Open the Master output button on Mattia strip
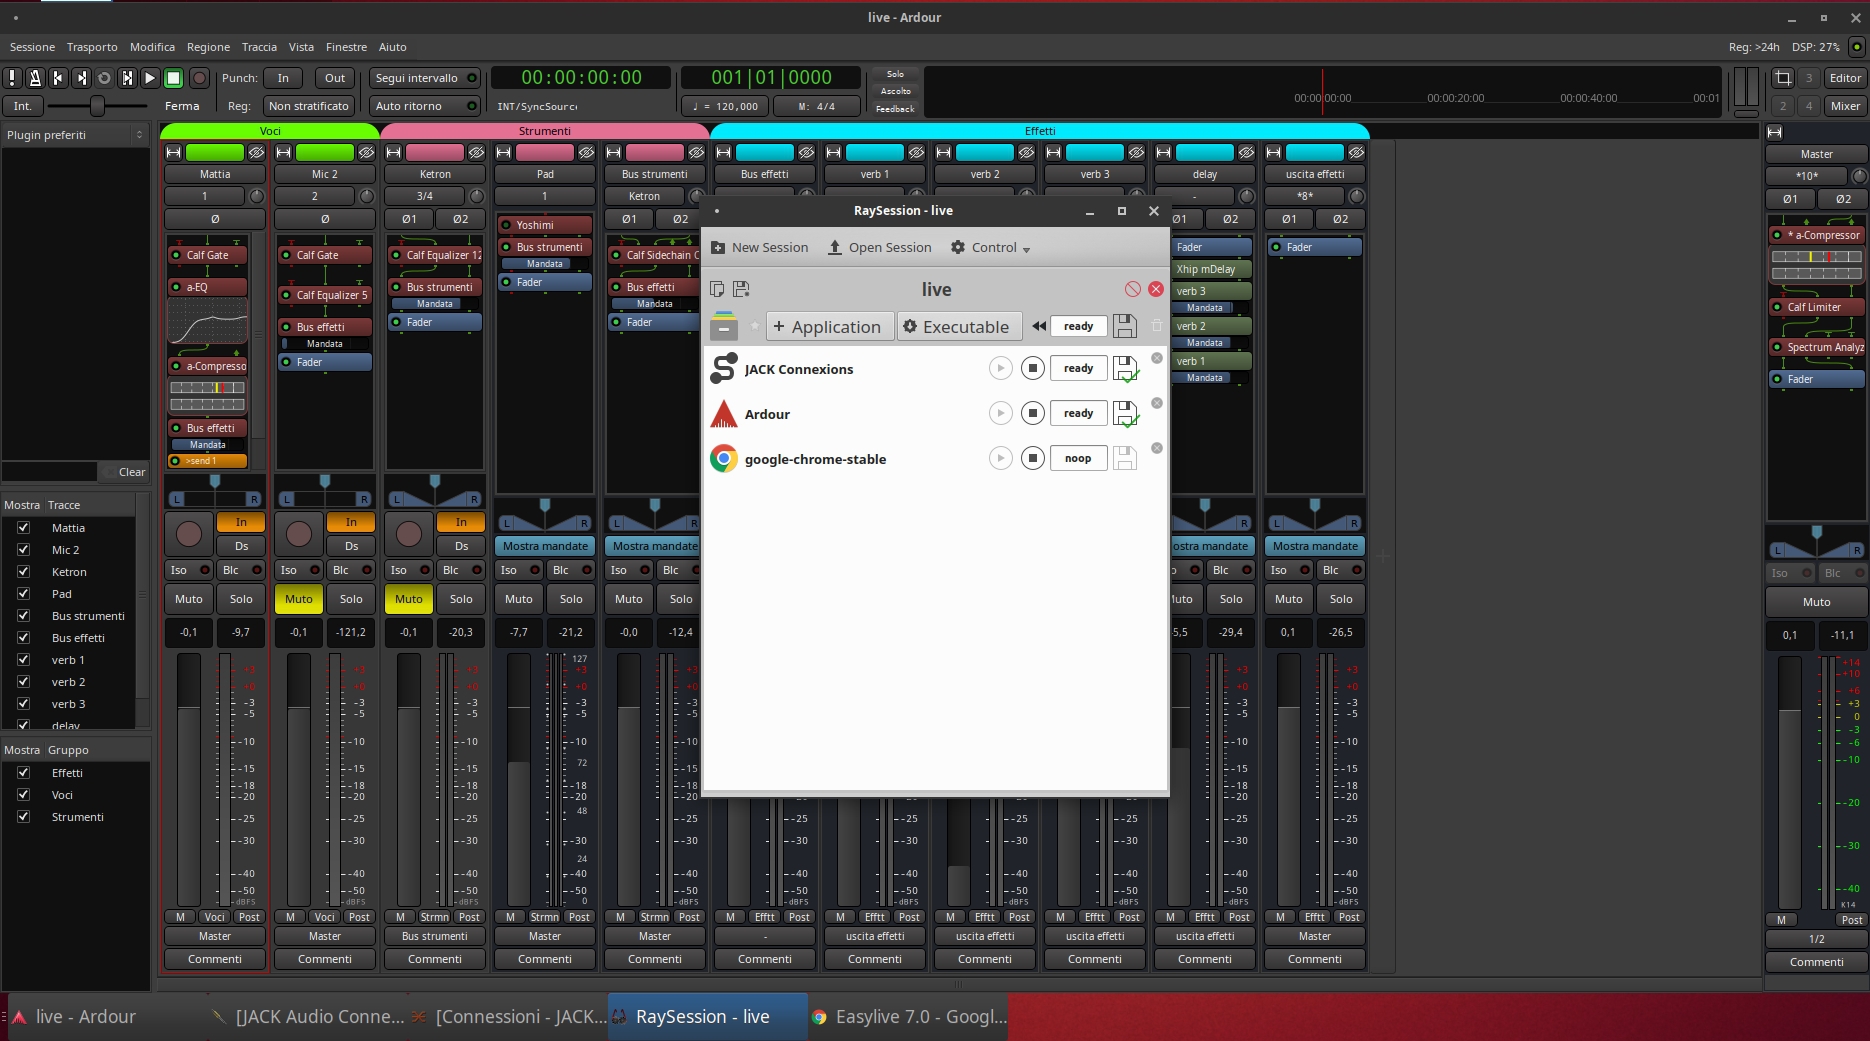 click(x=215, y=937)
